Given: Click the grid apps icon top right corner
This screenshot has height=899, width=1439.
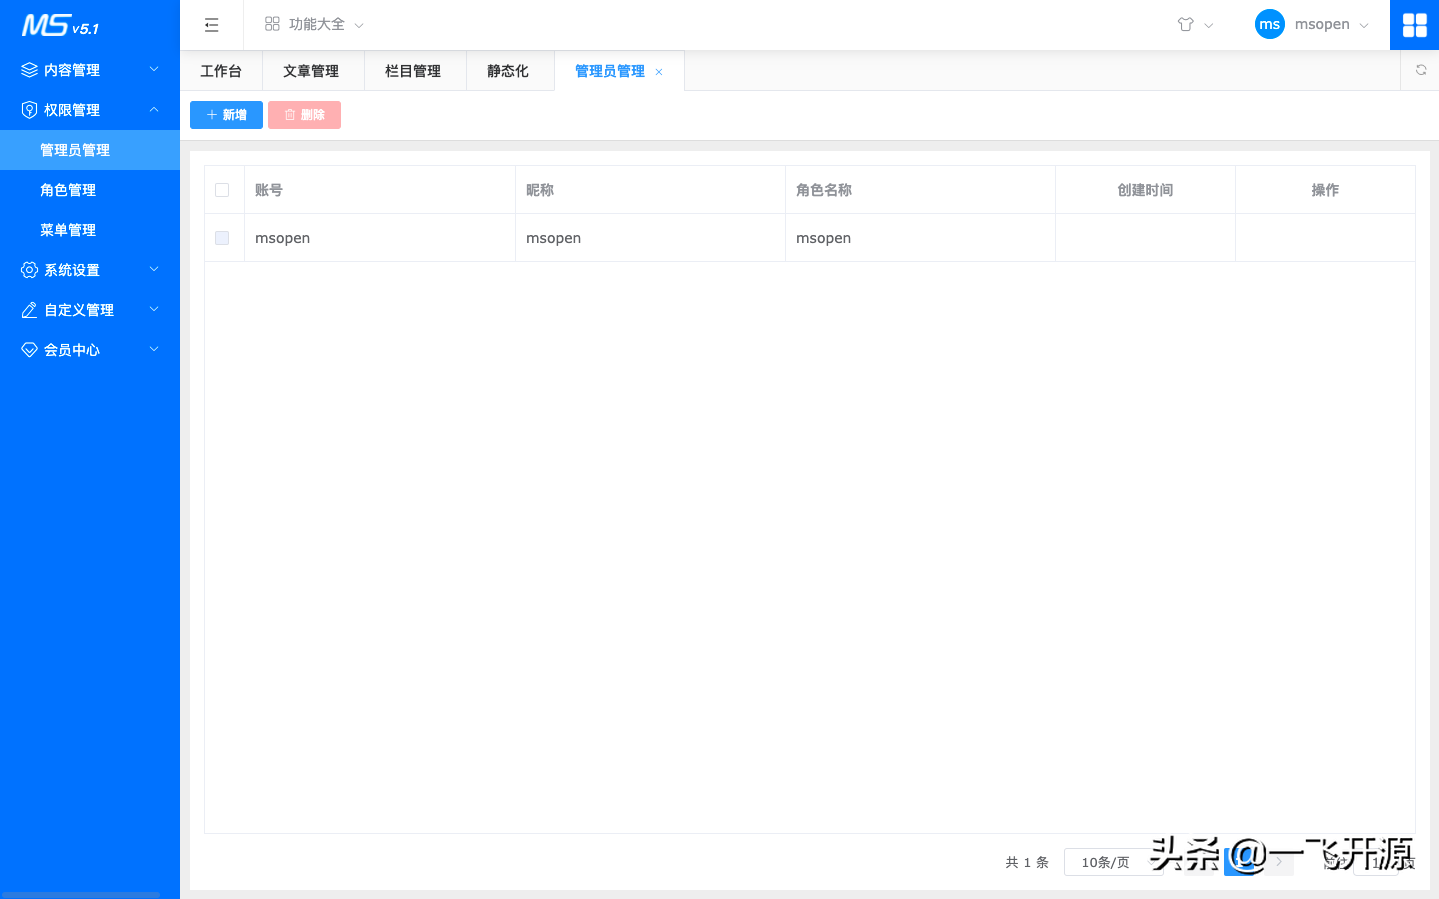Looking at the screenshot, I should pos(1414,24).
